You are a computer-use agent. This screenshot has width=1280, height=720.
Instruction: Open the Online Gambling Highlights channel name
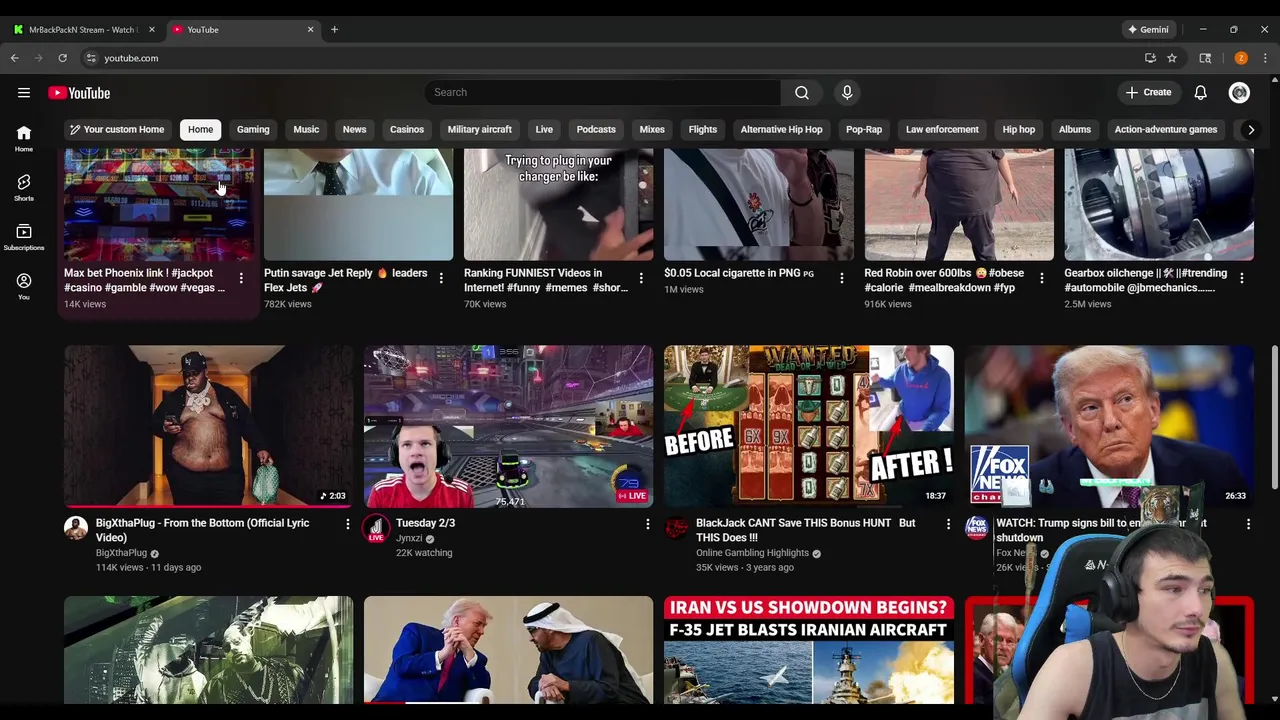tap(752, 553)
